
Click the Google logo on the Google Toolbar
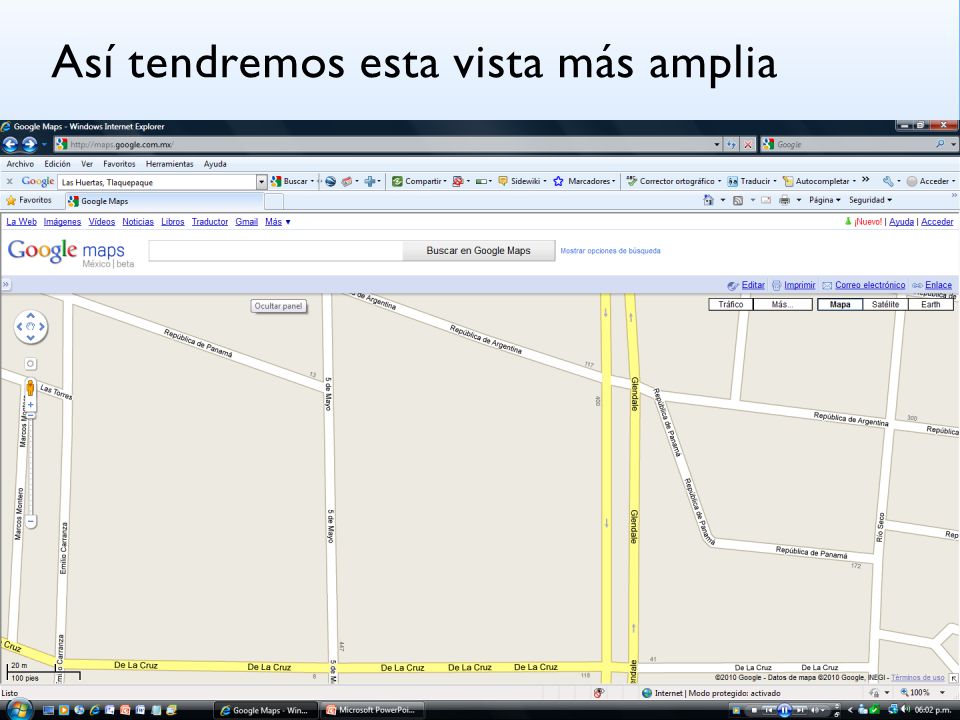[x=38, y=181]
